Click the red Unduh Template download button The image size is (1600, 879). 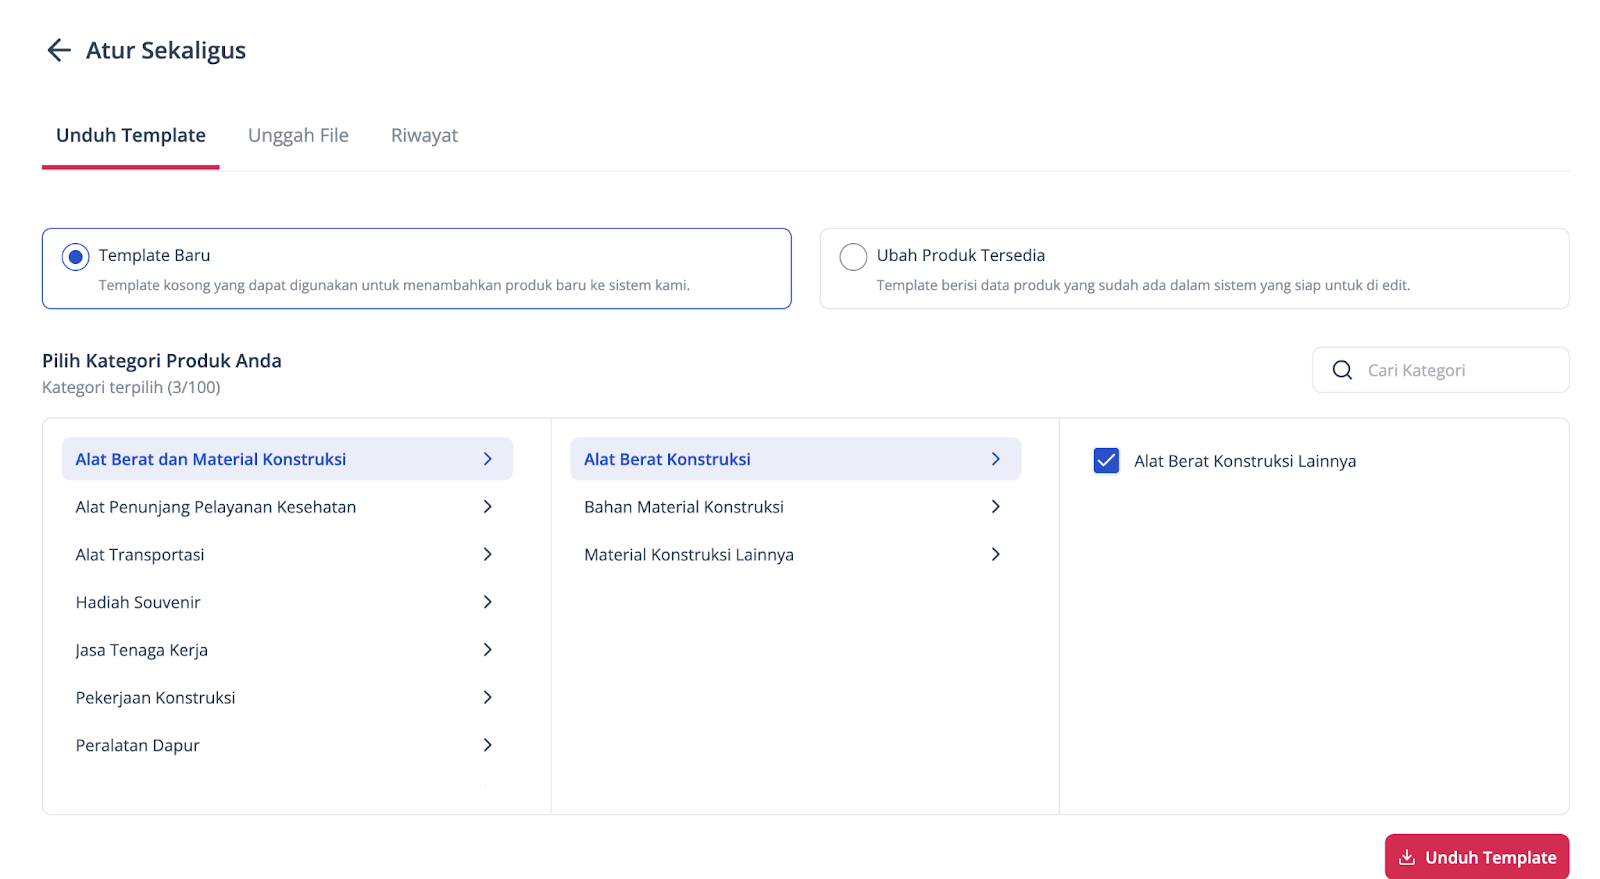coord(1477,857)
